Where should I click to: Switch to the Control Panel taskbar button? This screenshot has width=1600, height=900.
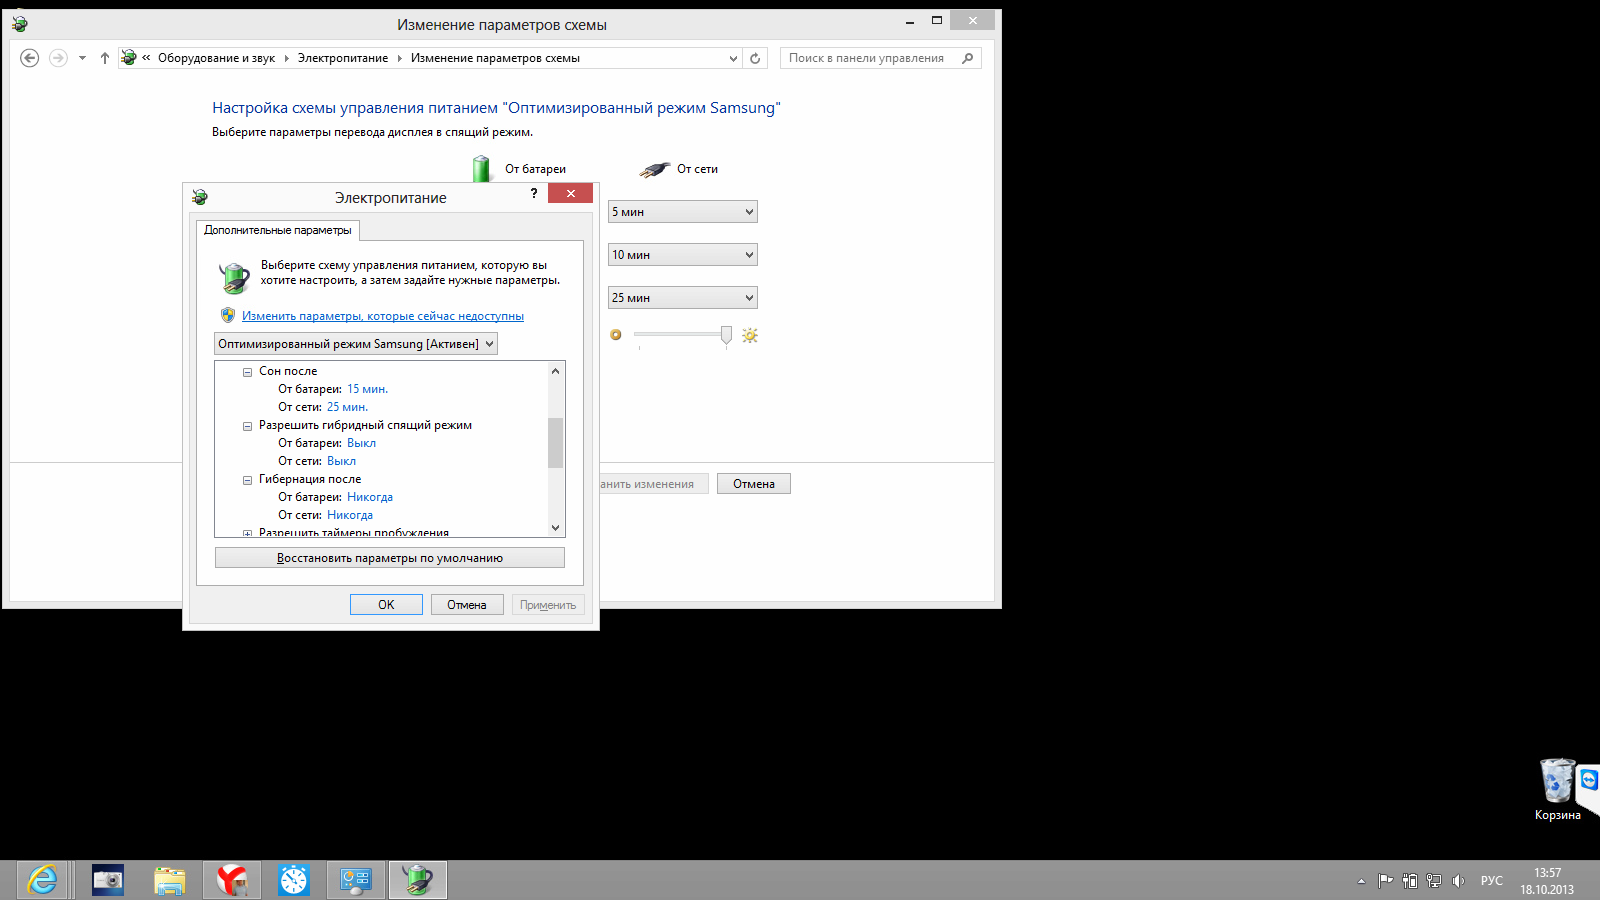coord(356,880)
